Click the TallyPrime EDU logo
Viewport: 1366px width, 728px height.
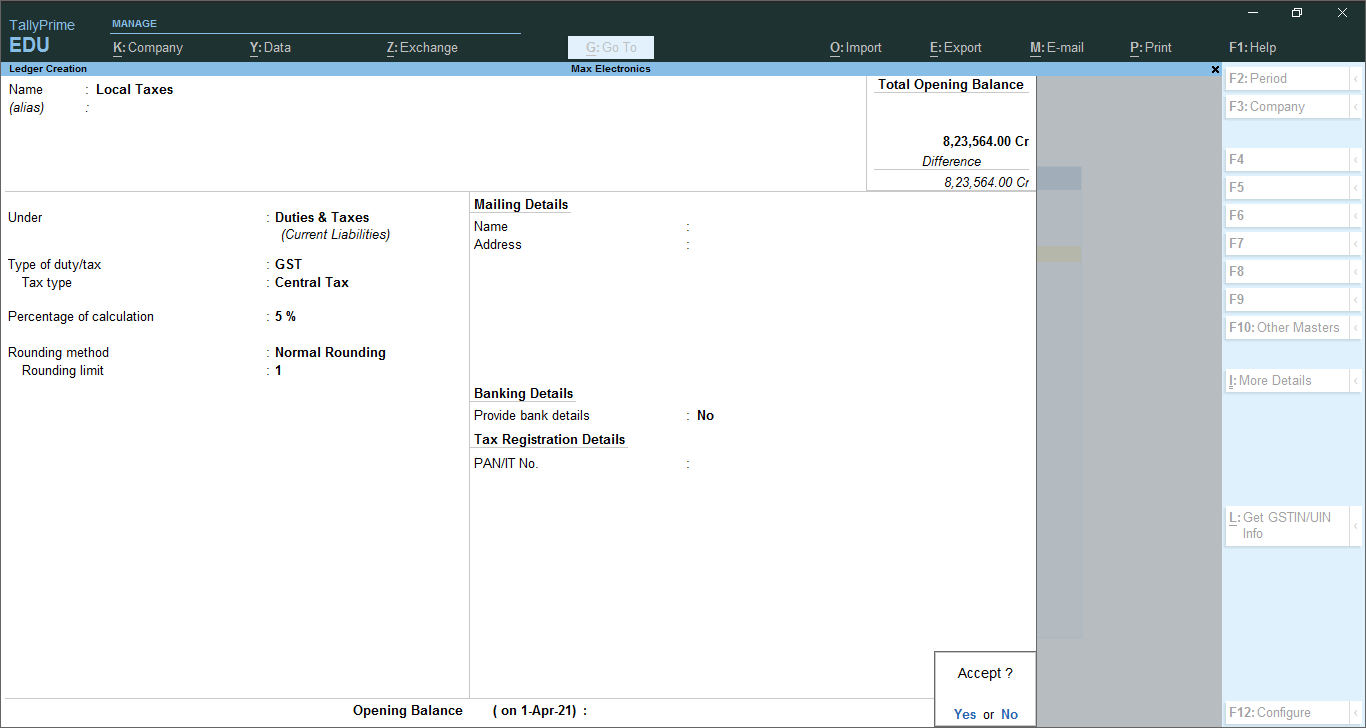point(42,36)
